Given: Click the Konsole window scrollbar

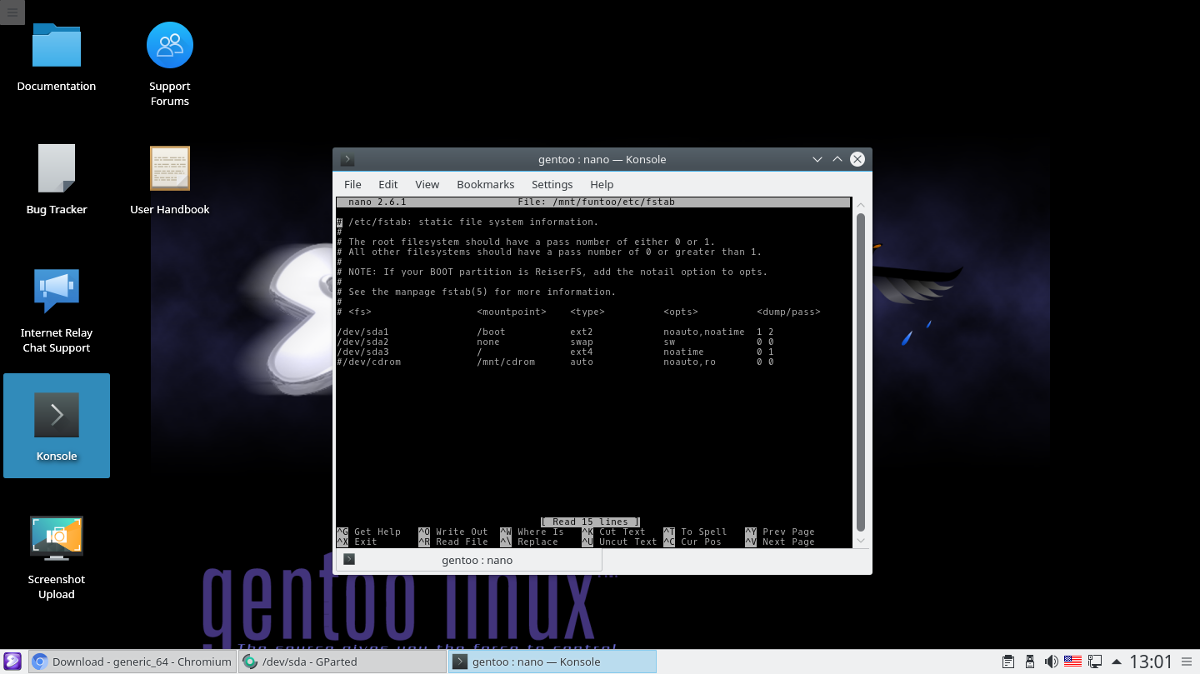Looking at the screenshot, I should click(x=860, y=370).
